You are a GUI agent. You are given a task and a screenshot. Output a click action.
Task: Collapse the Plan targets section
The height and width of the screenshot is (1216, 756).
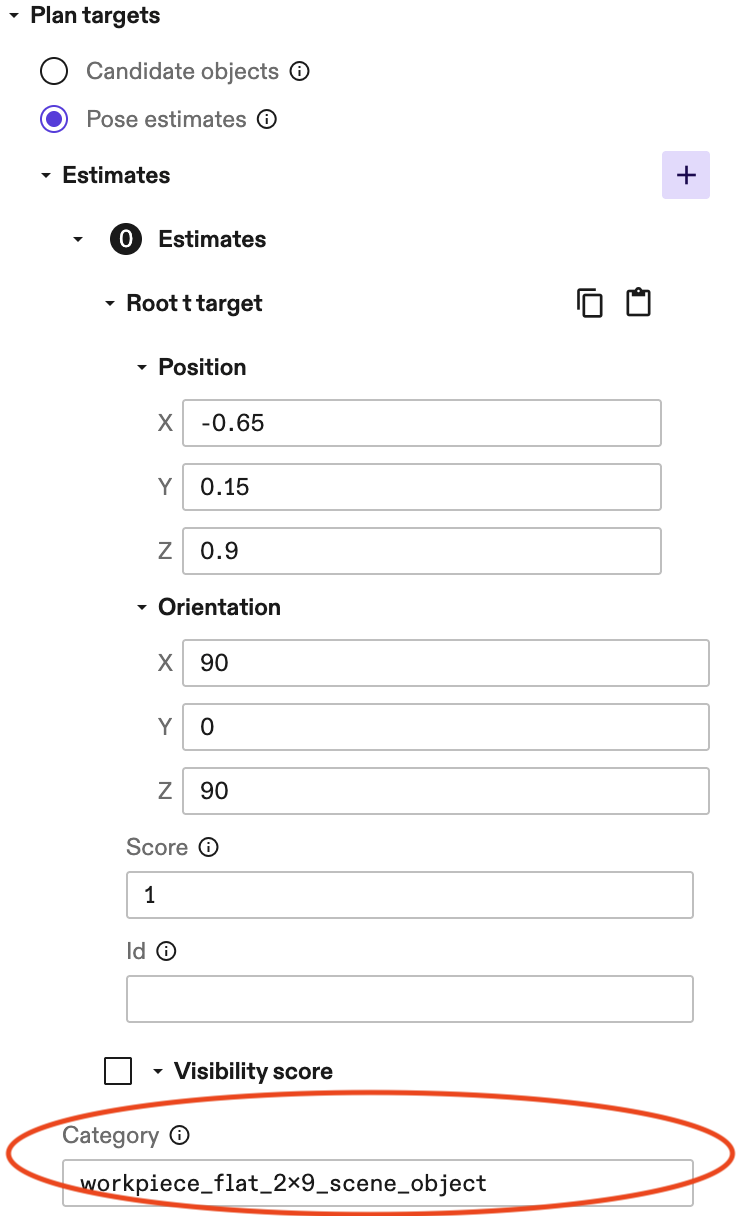[13, 15]
